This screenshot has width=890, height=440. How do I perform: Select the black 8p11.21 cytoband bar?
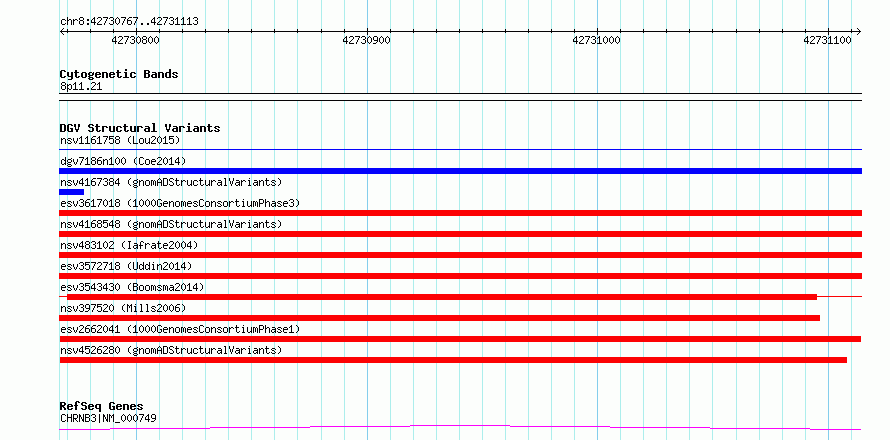pos(460,97)
